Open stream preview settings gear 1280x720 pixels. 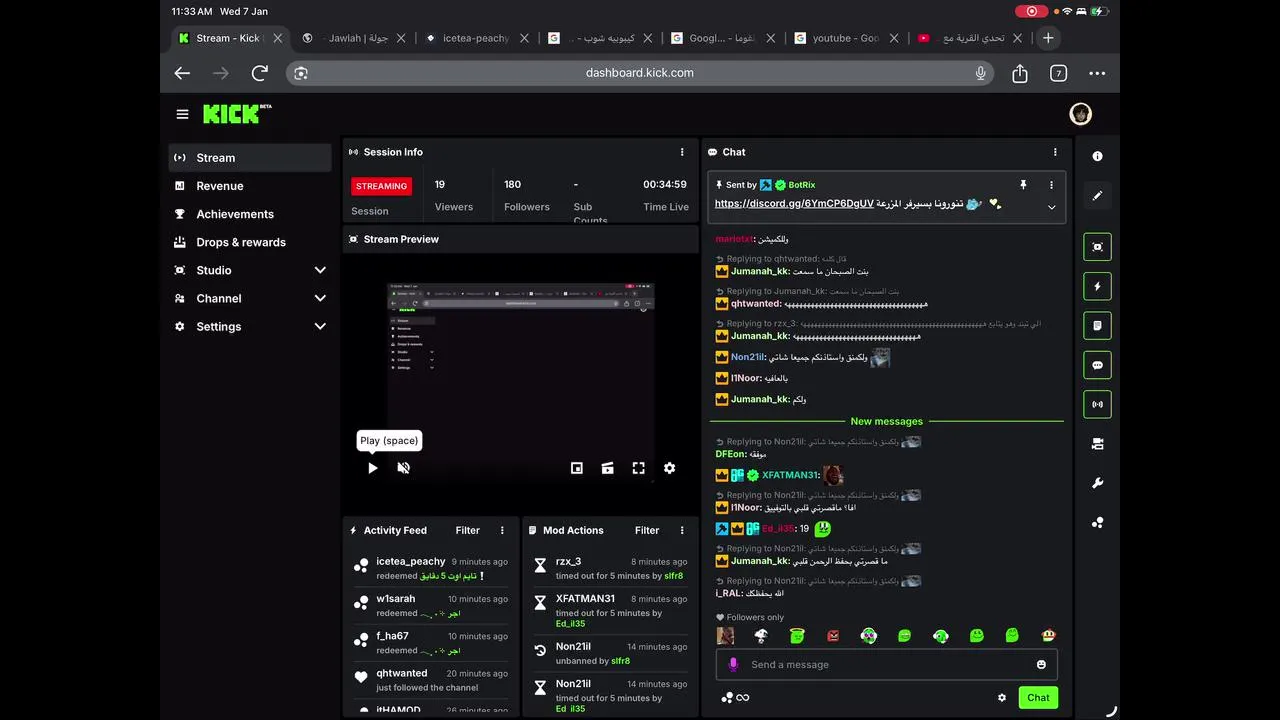coord(669,468)
